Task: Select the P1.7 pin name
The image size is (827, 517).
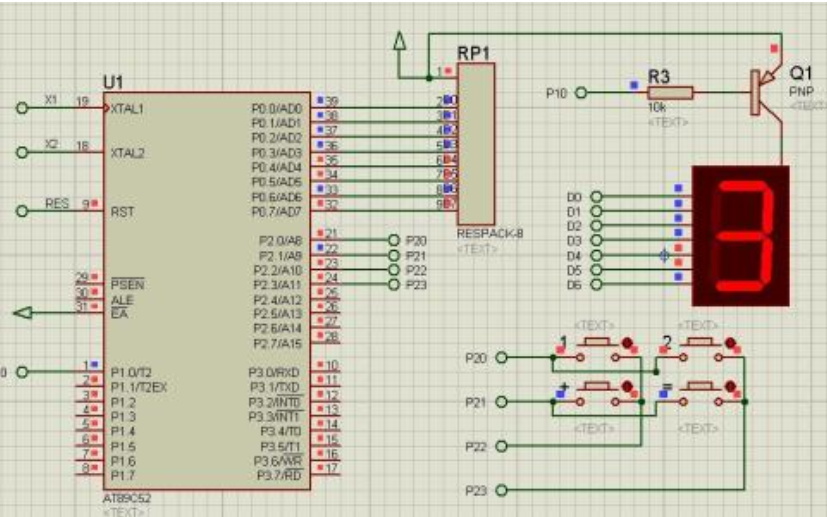Action: click(123, 476)
